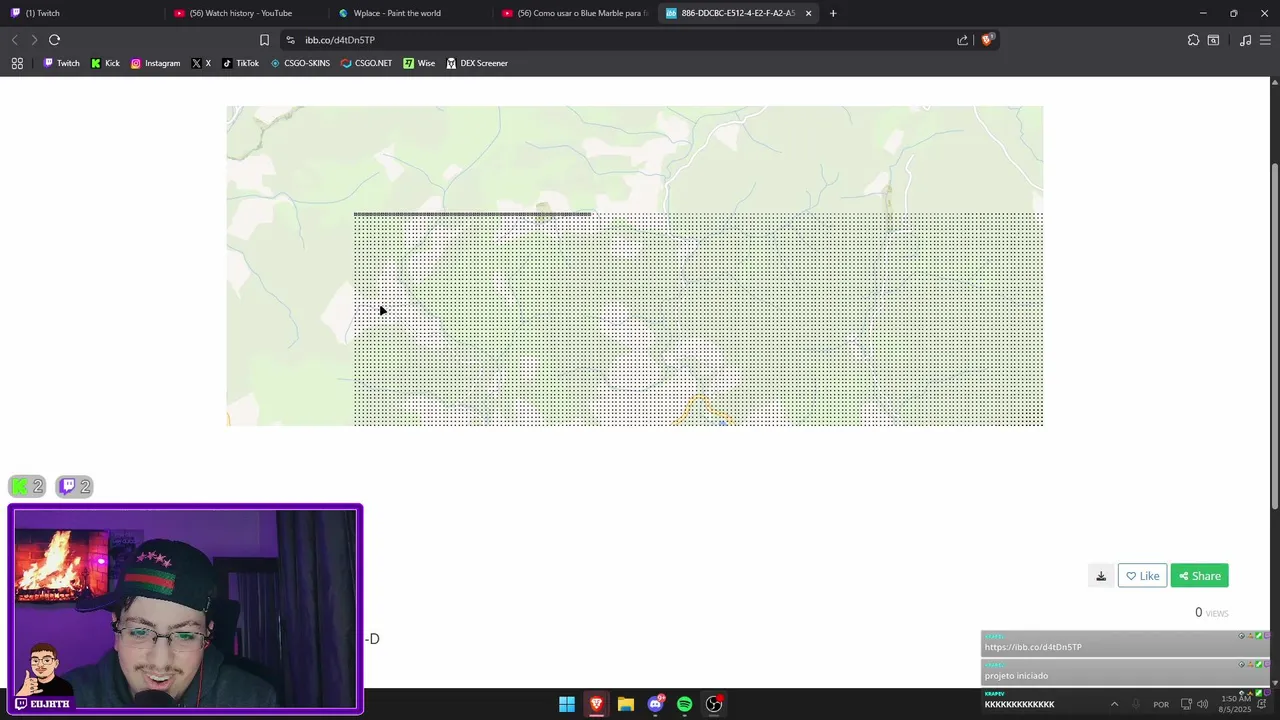Open the Kick bookmark
Image resolution: width=1280 pixels, height=720 pixels.
[x=105, y=63]
